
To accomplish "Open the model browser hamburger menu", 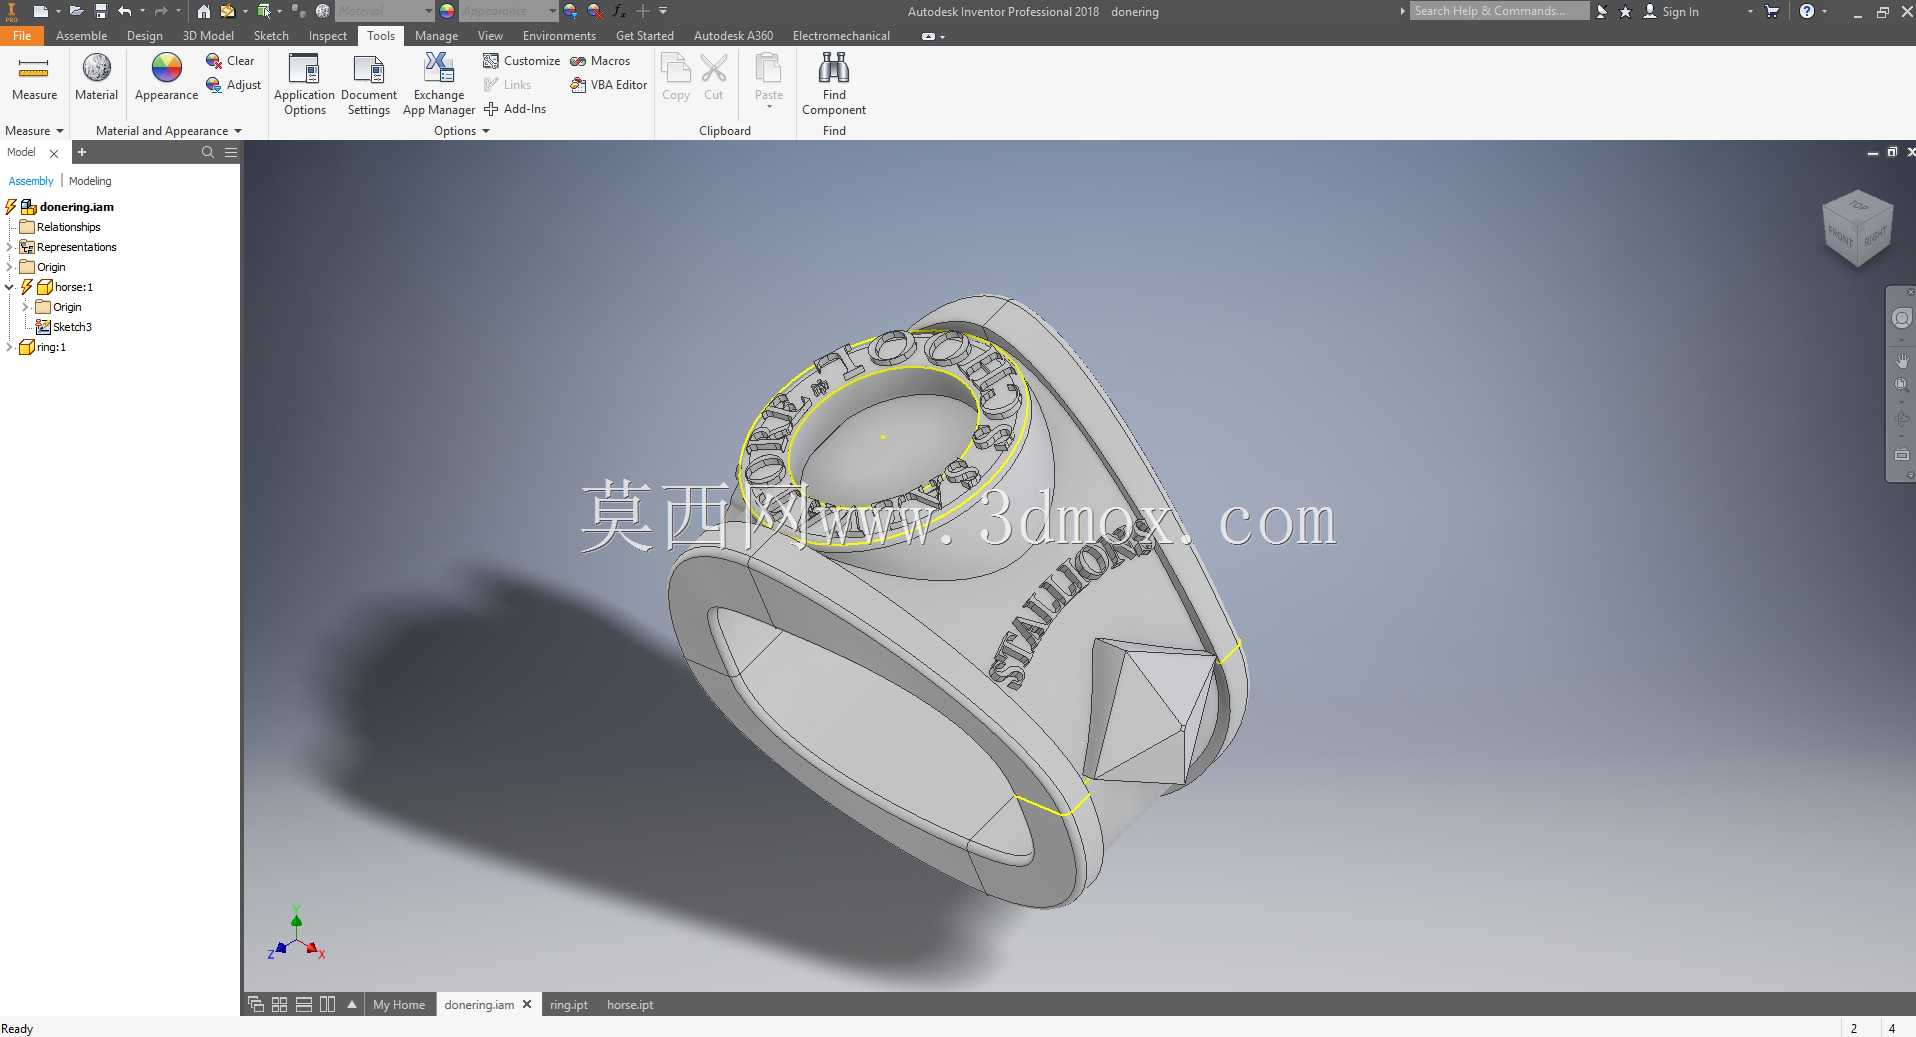I will coord(231,152).
